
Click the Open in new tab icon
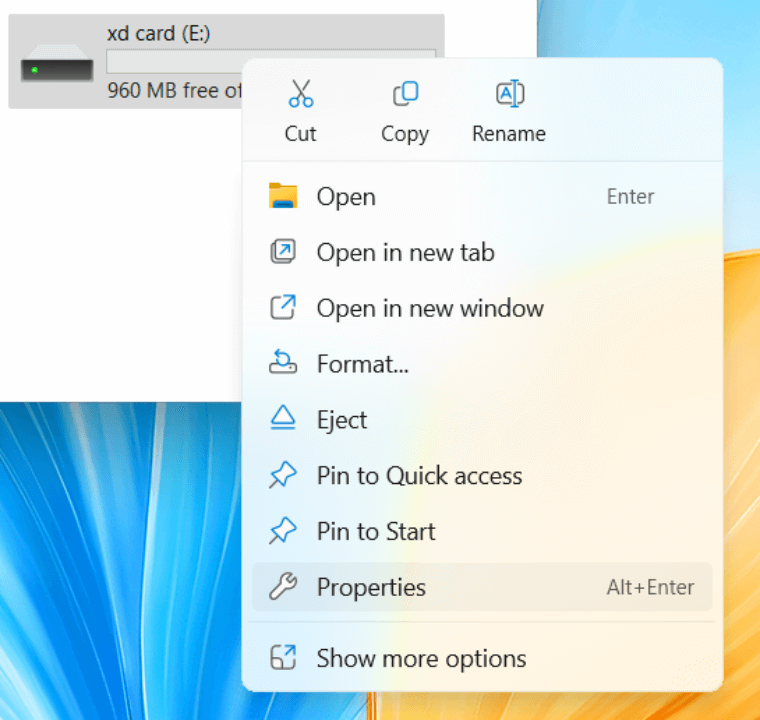(283, 252)
